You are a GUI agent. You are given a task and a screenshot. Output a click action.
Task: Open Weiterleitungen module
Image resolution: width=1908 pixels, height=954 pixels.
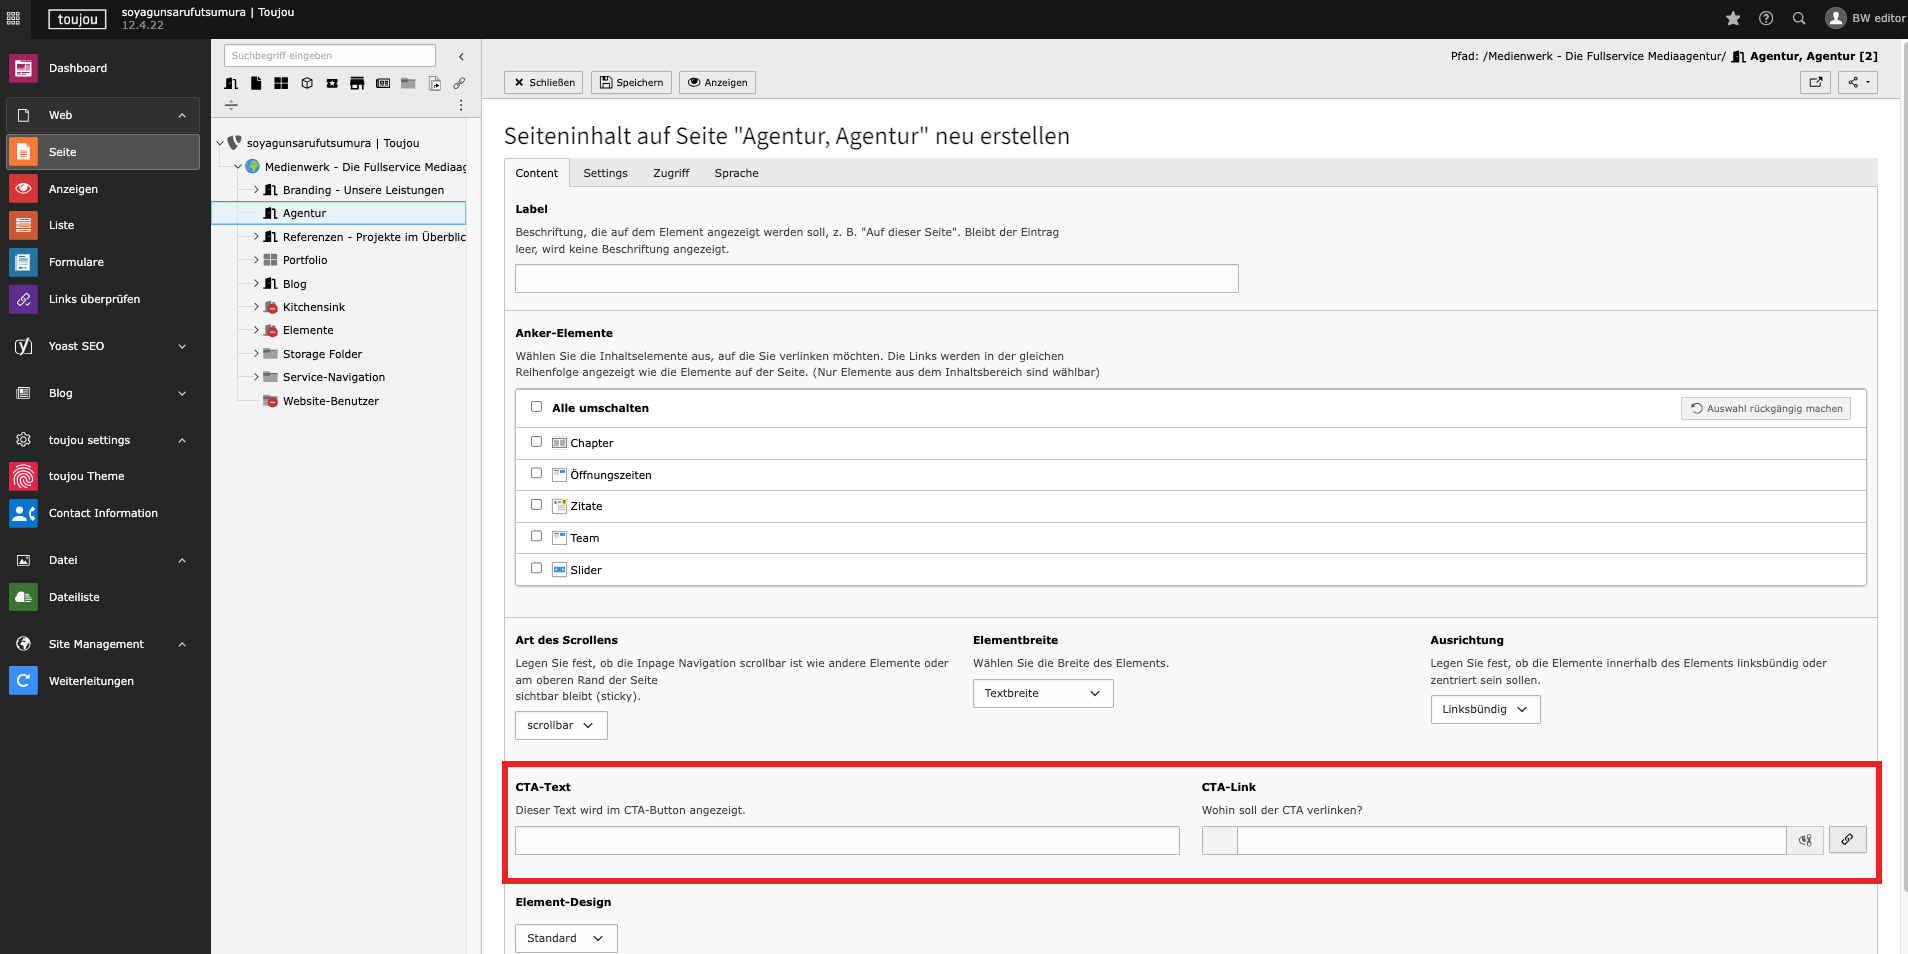(103, 681)
